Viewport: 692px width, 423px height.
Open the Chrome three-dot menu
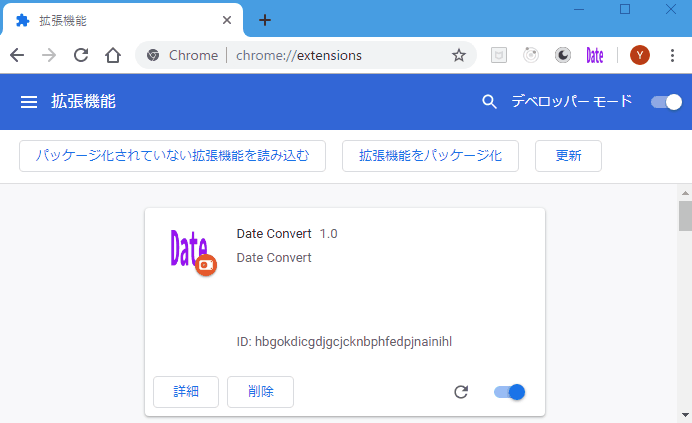pos(672,55)
